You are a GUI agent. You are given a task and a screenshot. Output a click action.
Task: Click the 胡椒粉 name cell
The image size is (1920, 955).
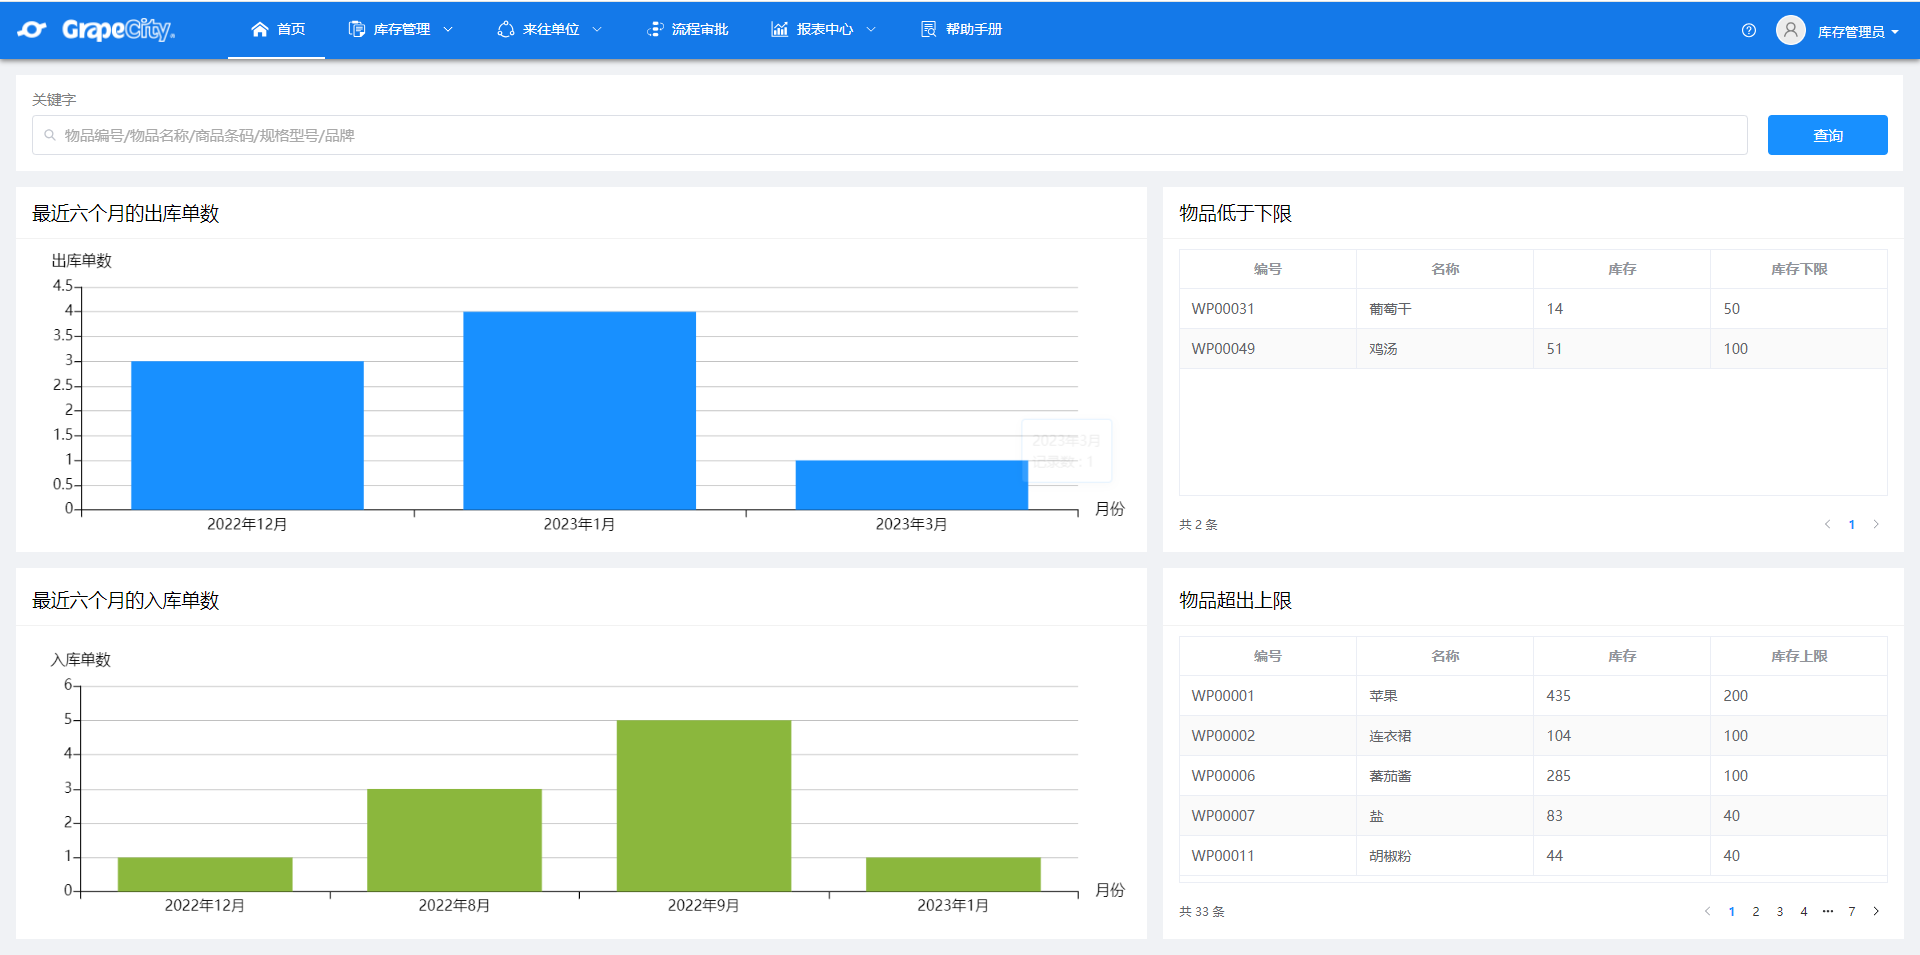coord(1445,856)
